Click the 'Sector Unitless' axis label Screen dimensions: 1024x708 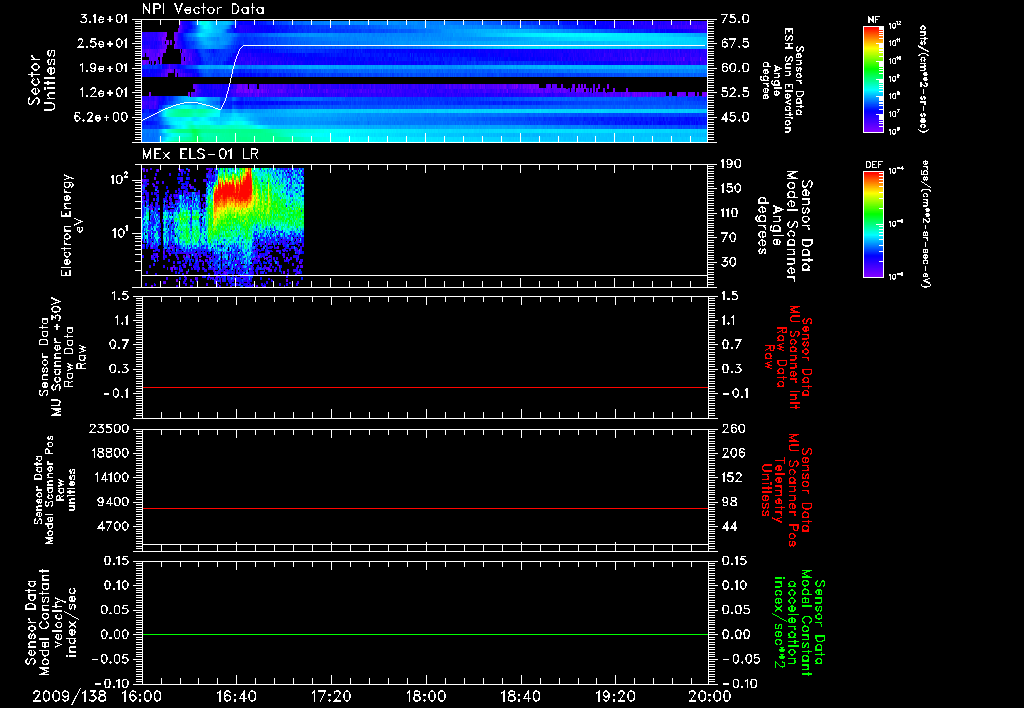coord(42,80)
